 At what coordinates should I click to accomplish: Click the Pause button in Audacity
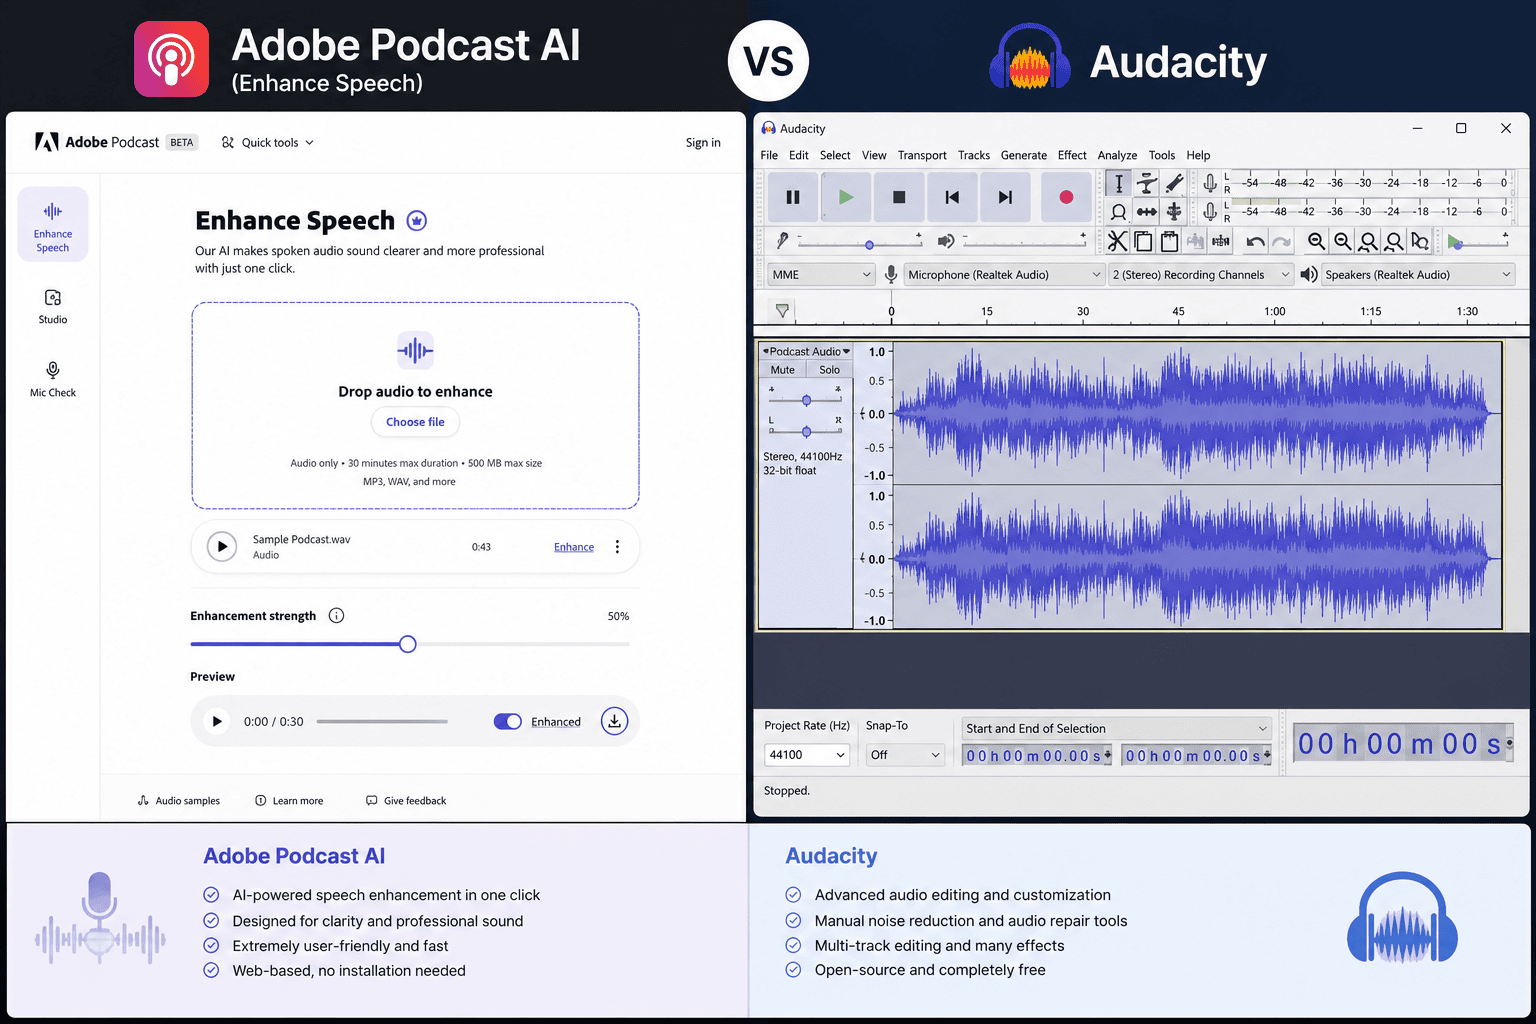tap(793, 197)
